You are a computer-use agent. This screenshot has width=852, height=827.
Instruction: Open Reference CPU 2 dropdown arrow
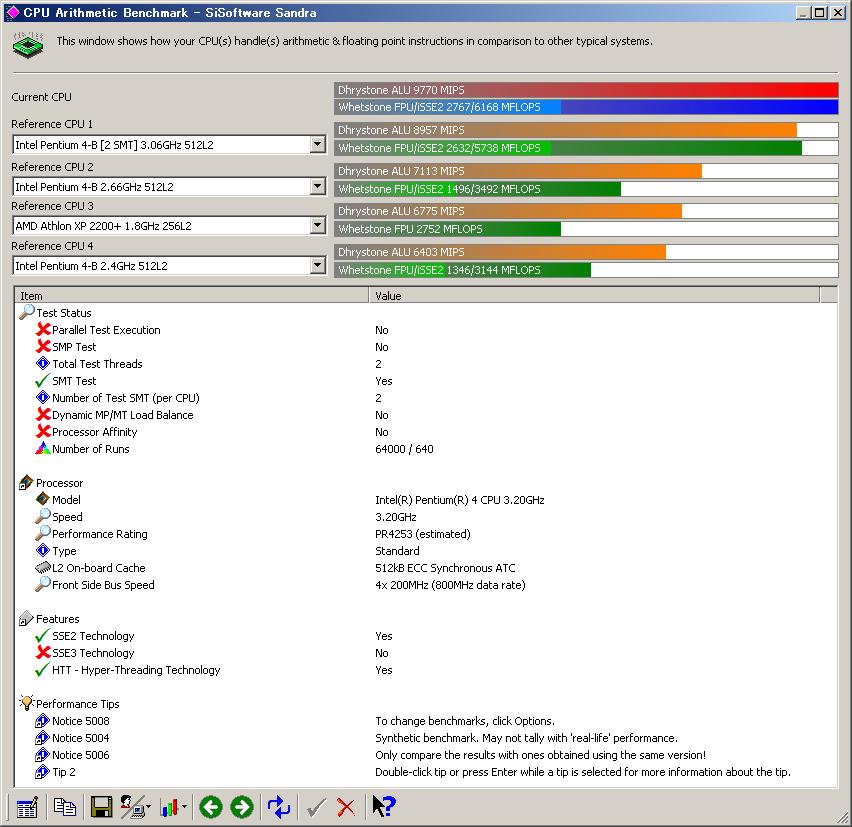coord(318,186)
